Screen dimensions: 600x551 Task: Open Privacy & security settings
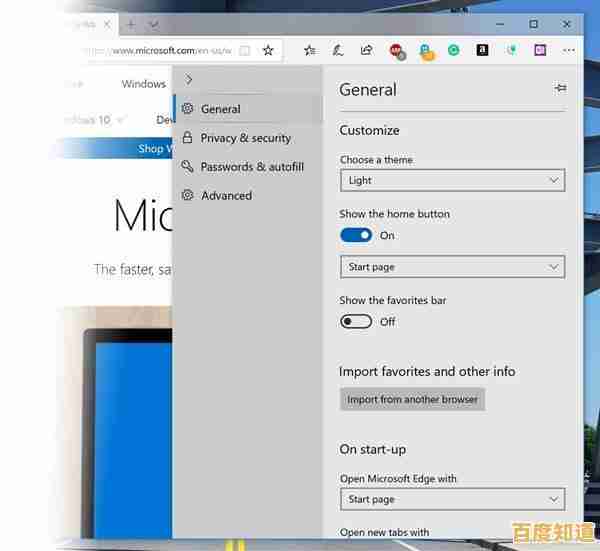click(x=247, y=138)
